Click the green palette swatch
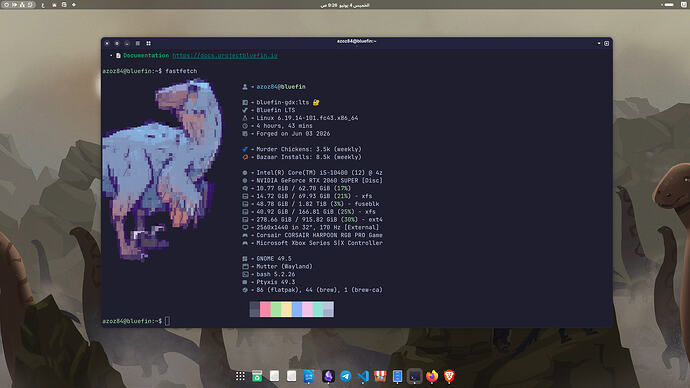The height and width of the screenshot is (388, 690). coord(276,309)
